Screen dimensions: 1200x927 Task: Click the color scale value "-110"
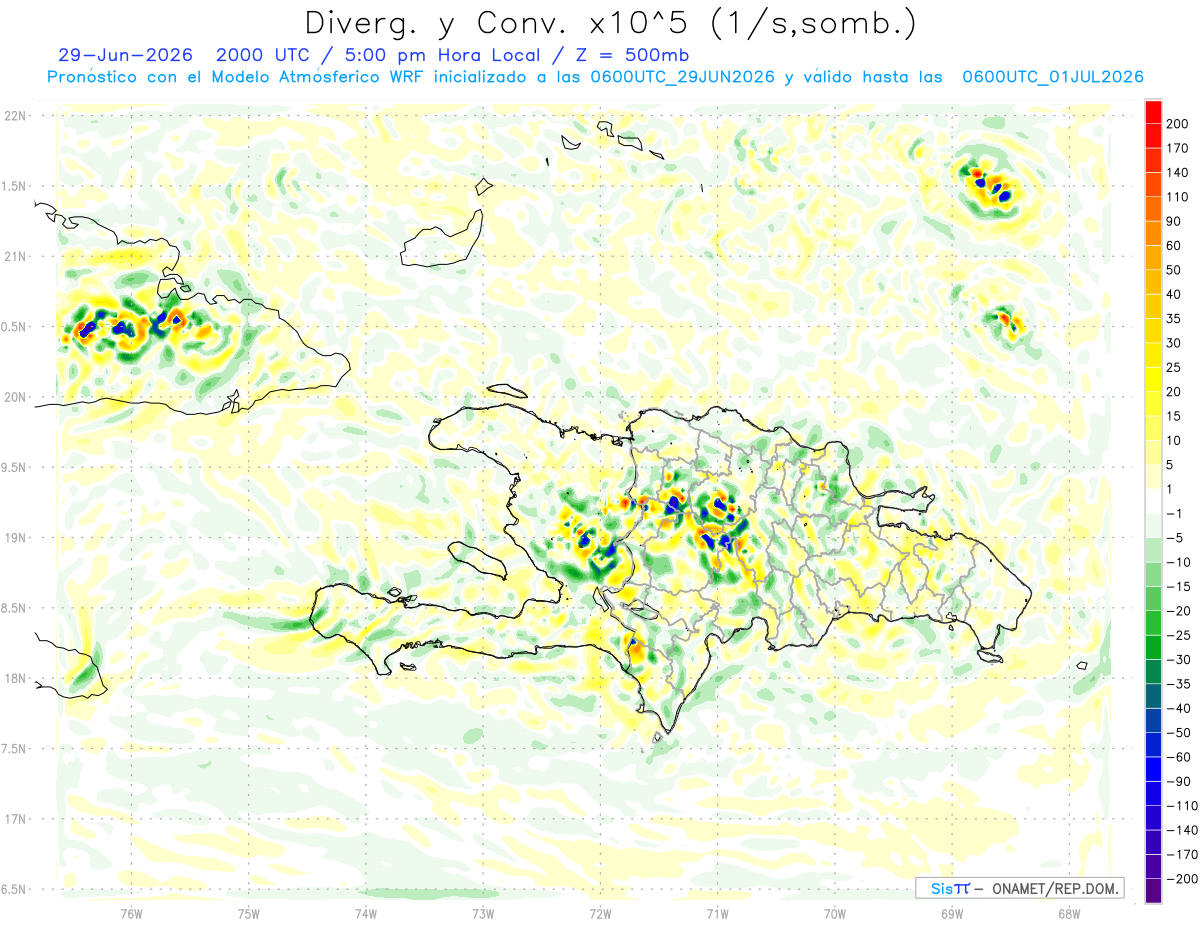(x=1182, y=805)
